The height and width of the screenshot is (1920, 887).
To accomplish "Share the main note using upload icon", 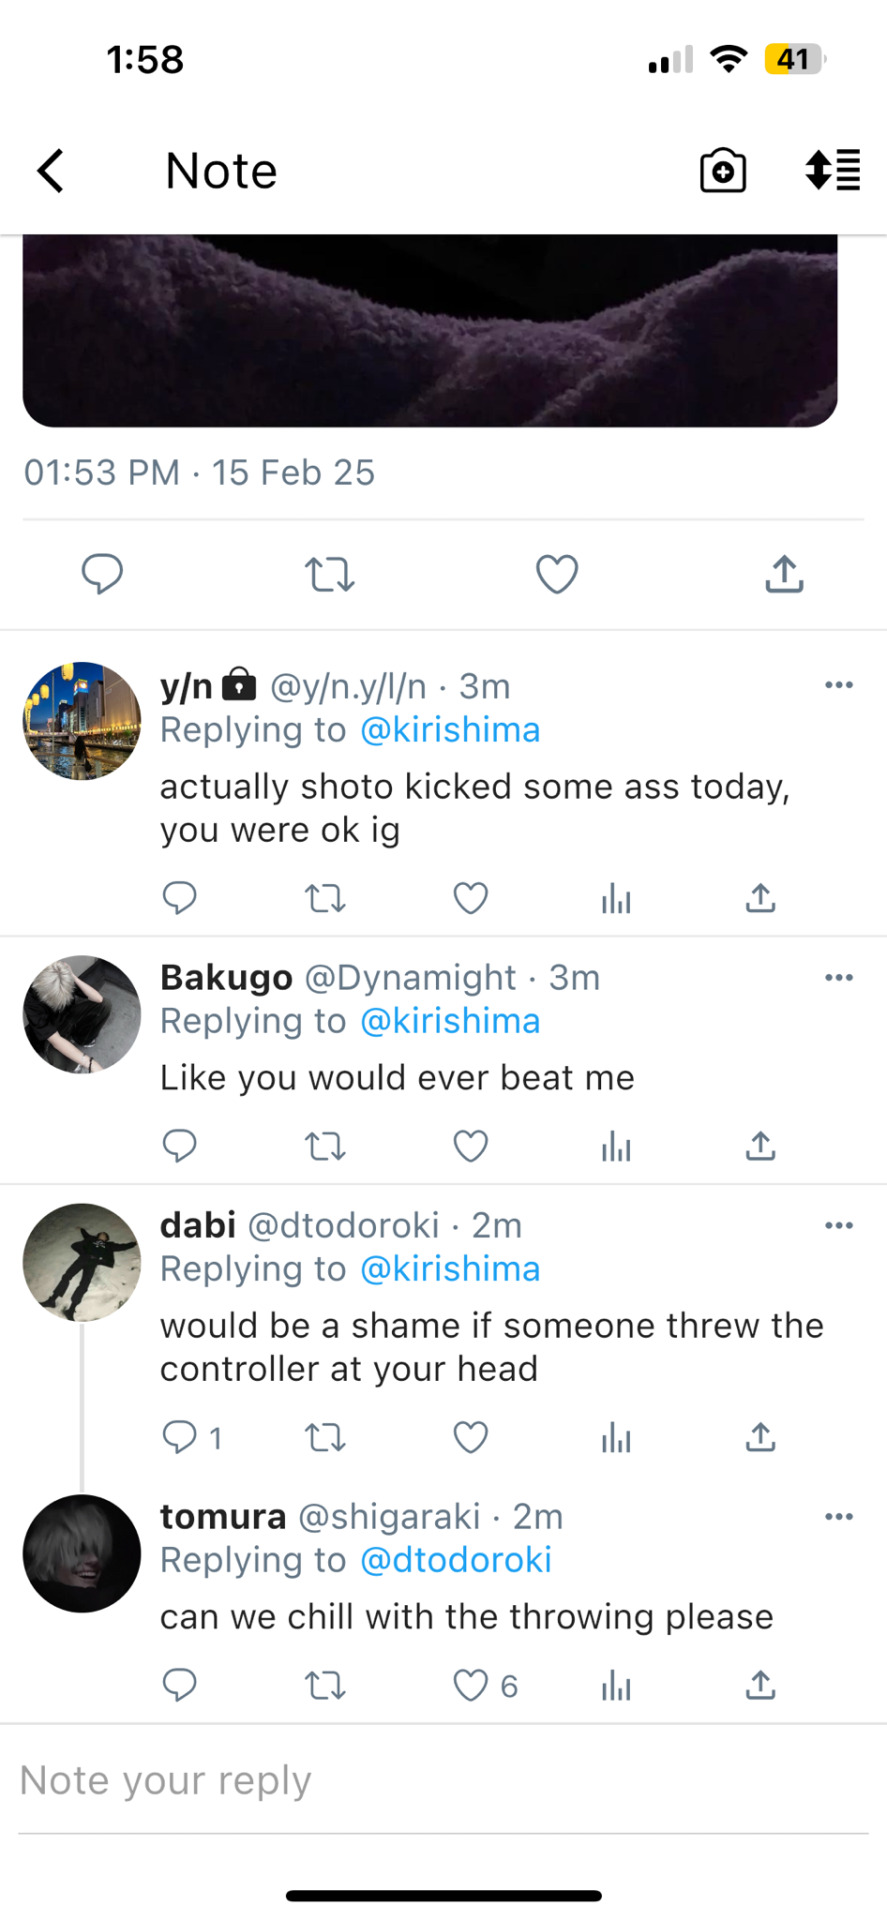I will pos(784,574).
